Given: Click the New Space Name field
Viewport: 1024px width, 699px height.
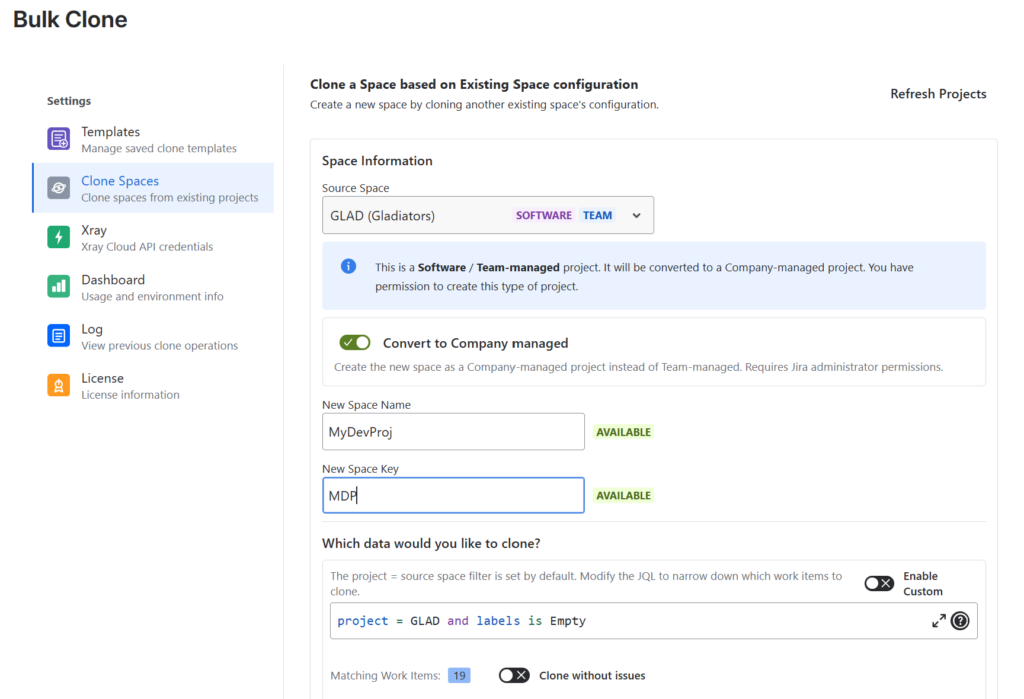Looking at the screenshot, I should pos(453,432).
